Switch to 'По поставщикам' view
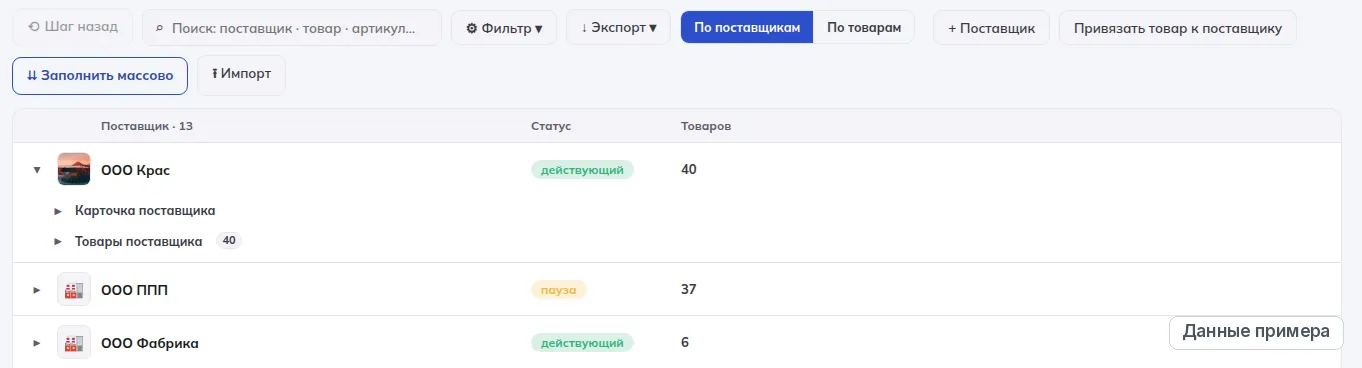 (747, 28)
